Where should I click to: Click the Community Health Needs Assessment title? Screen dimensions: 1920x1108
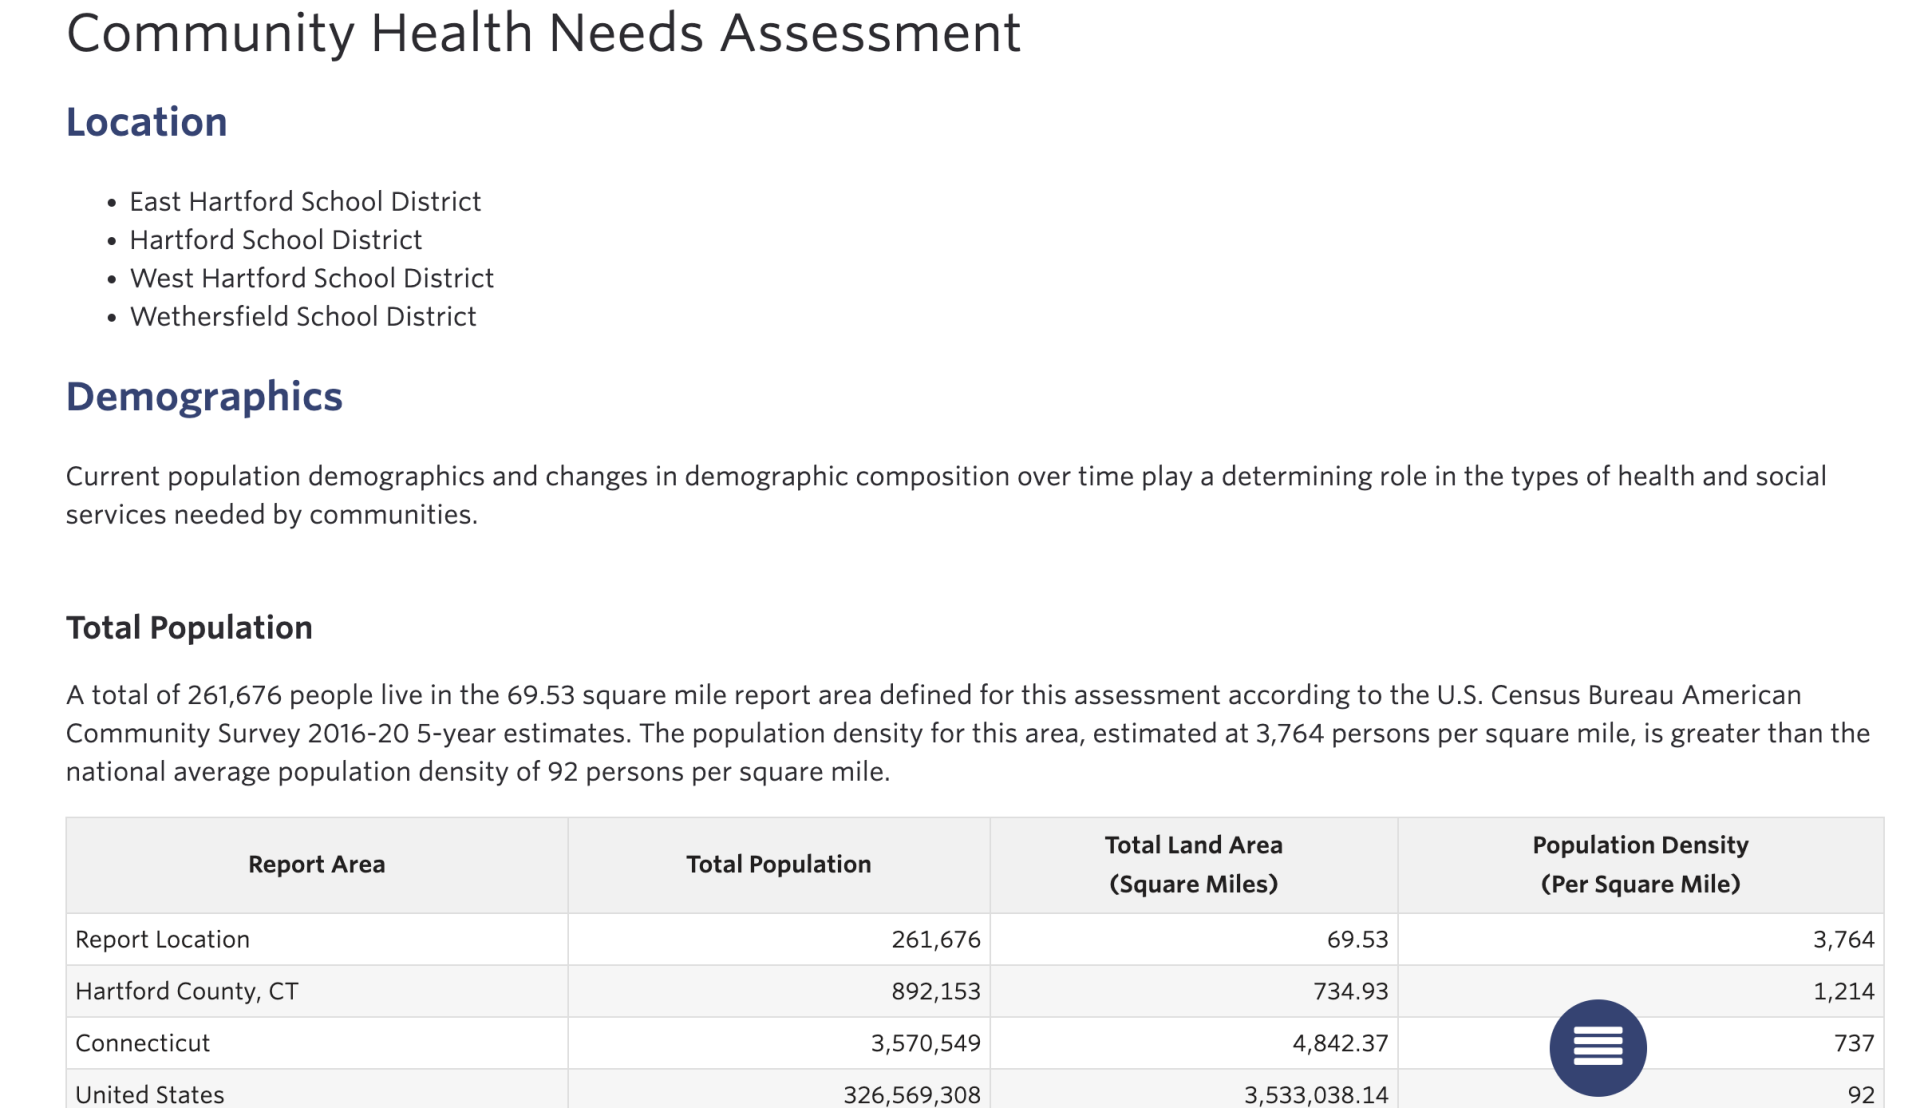click(543, 33)
